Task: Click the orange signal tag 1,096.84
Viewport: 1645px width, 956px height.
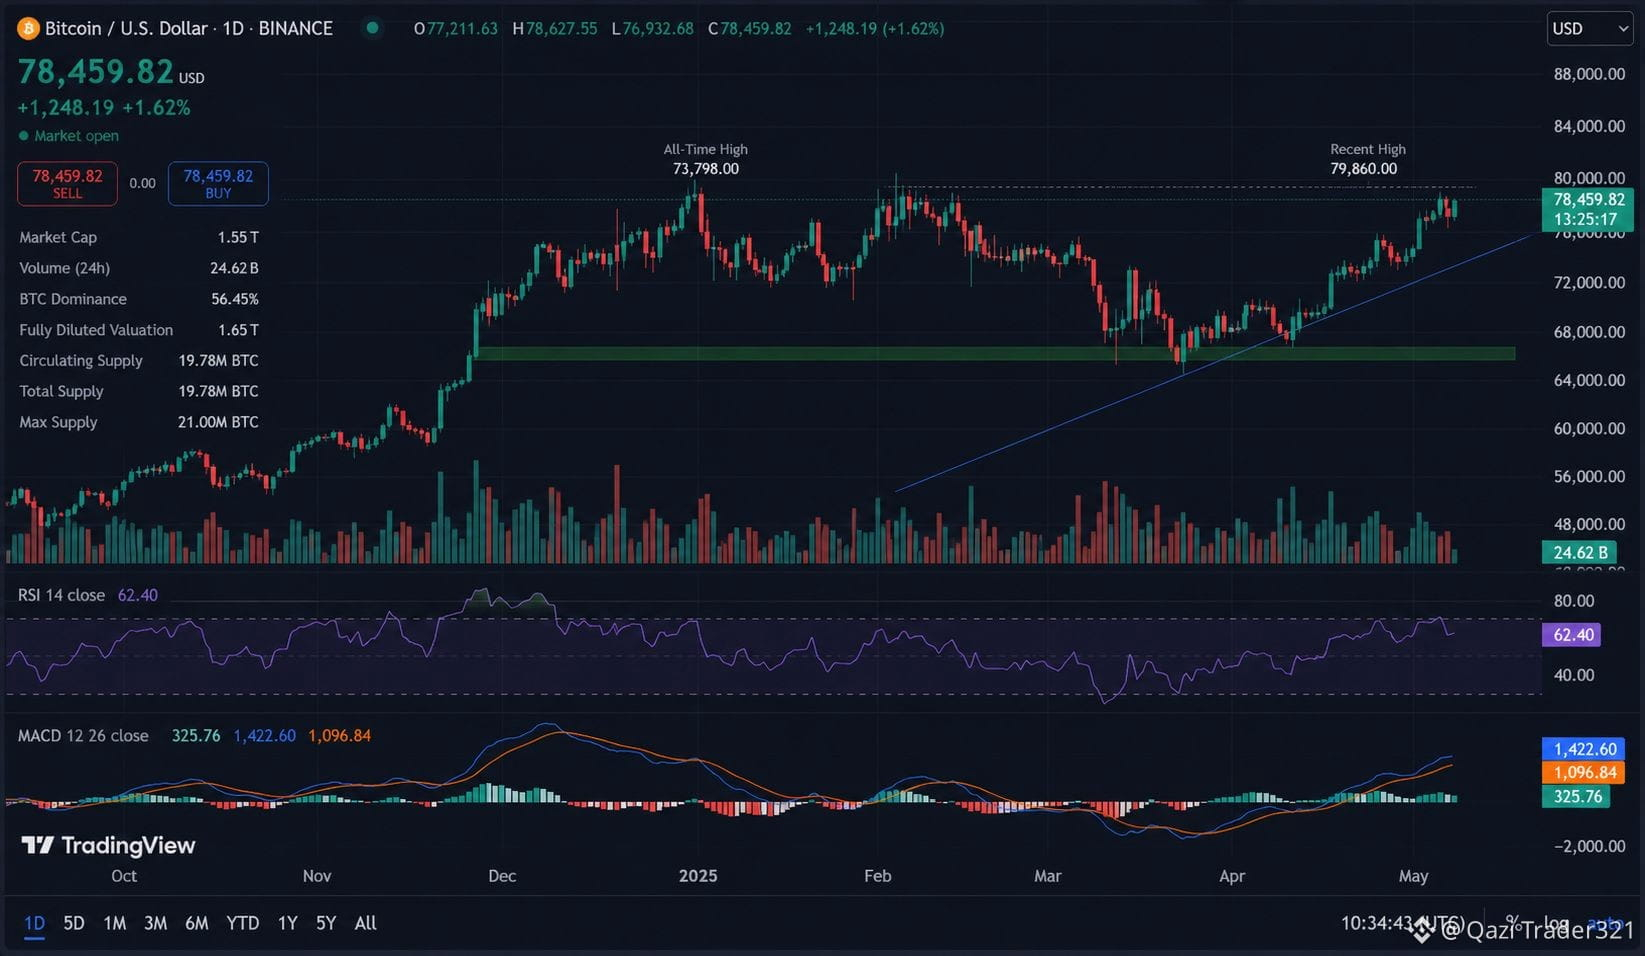Action: (x=1584, y=773)
